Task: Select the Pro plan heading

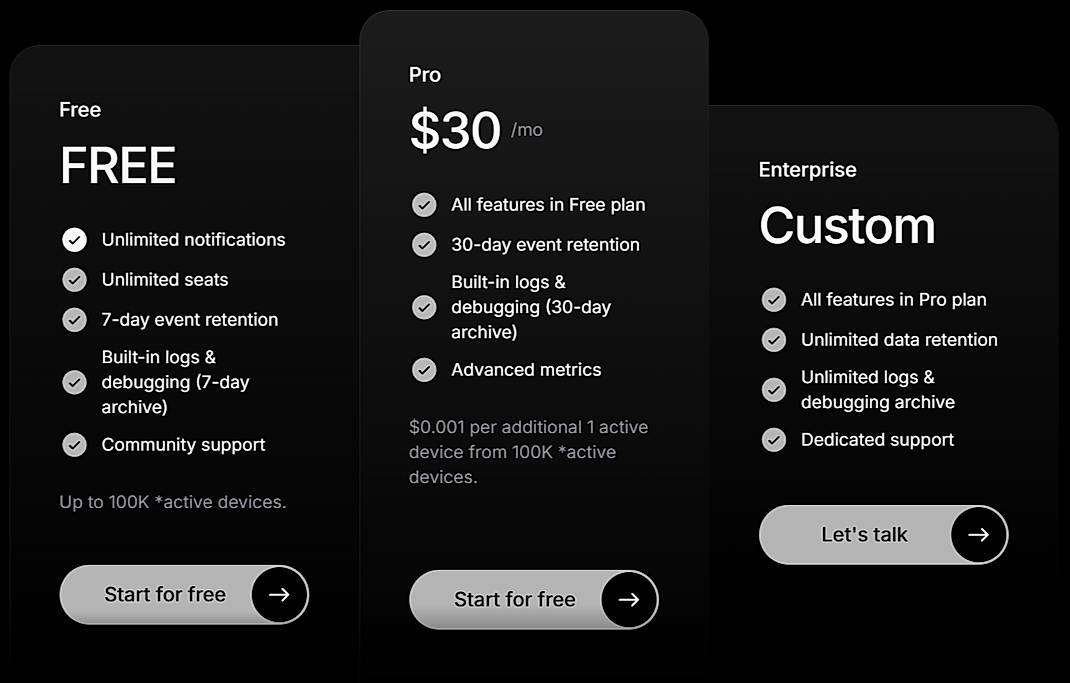Action: pos(424,74)
